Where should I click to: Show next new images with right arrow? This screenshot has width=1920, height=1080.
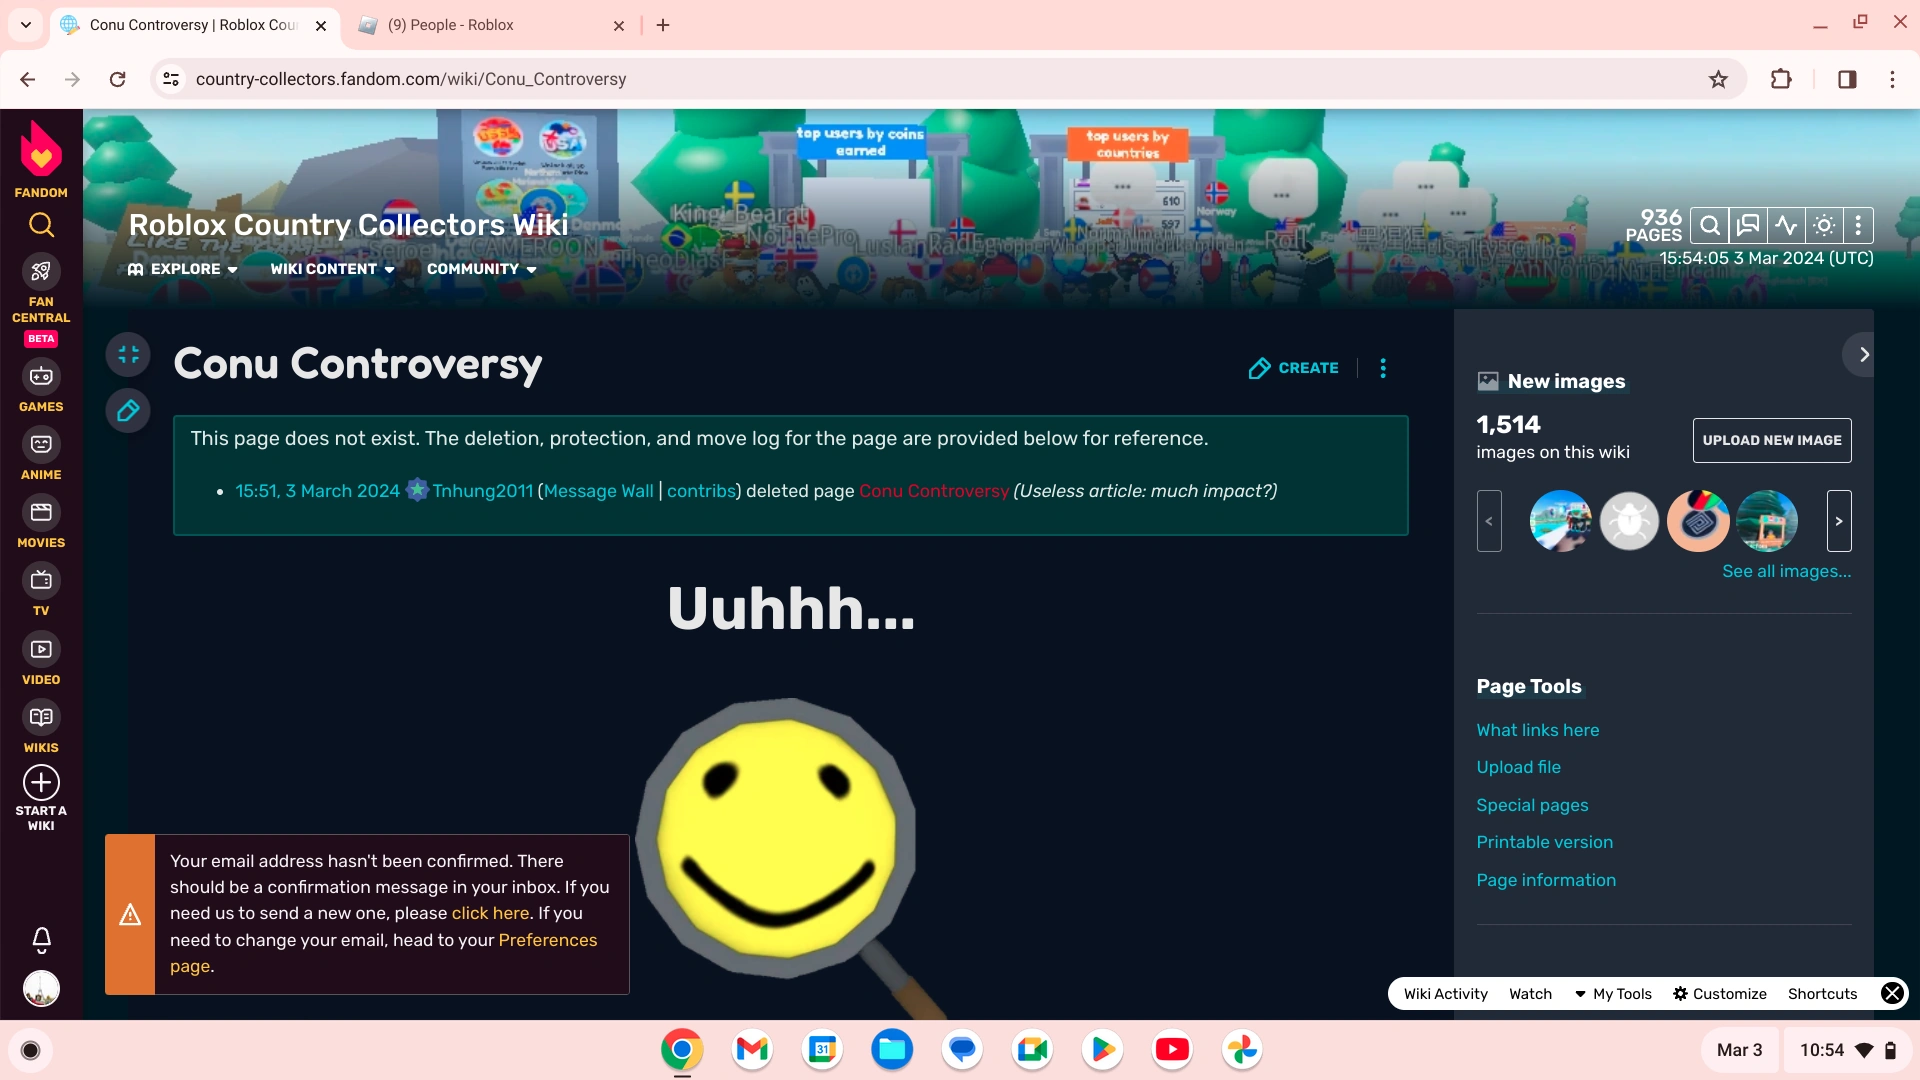[1838, 521]
